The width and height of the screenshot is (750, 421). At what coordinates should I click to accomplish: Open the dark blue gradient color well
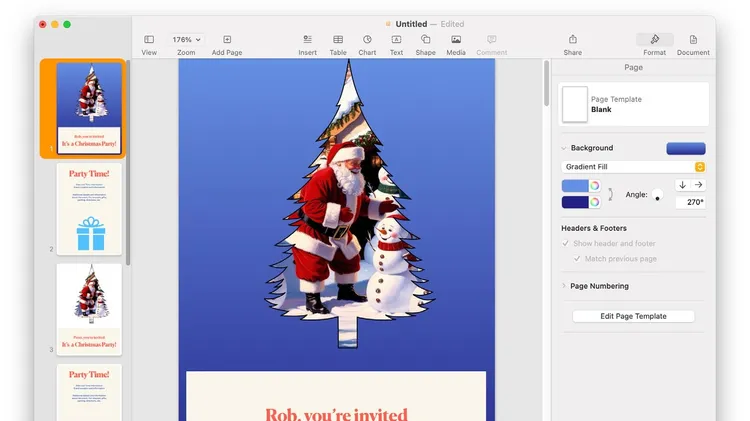575,202
